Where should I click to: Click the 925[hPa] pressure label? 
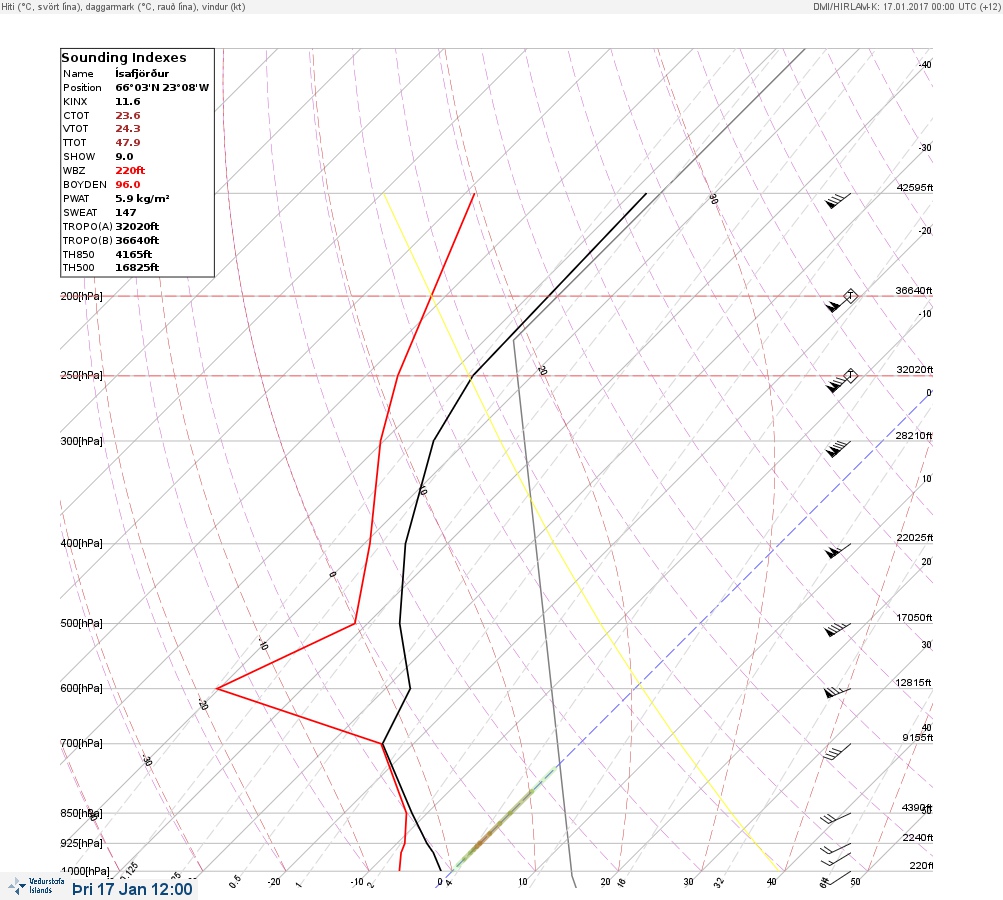[81, 843]
